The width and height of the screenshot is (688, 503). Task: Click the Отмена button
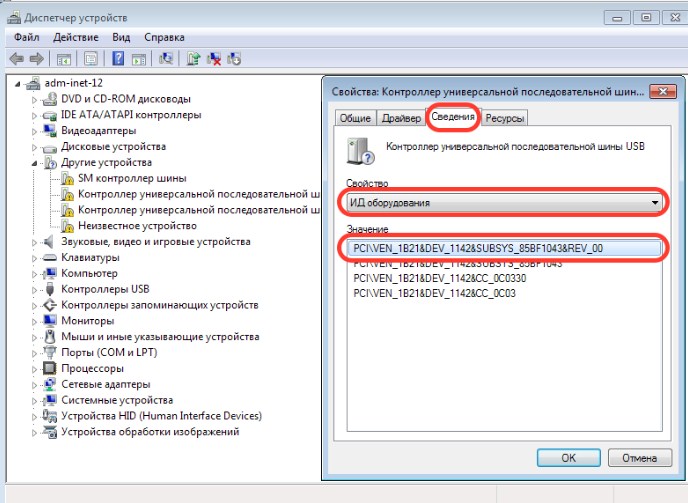[x=640, y=458]
